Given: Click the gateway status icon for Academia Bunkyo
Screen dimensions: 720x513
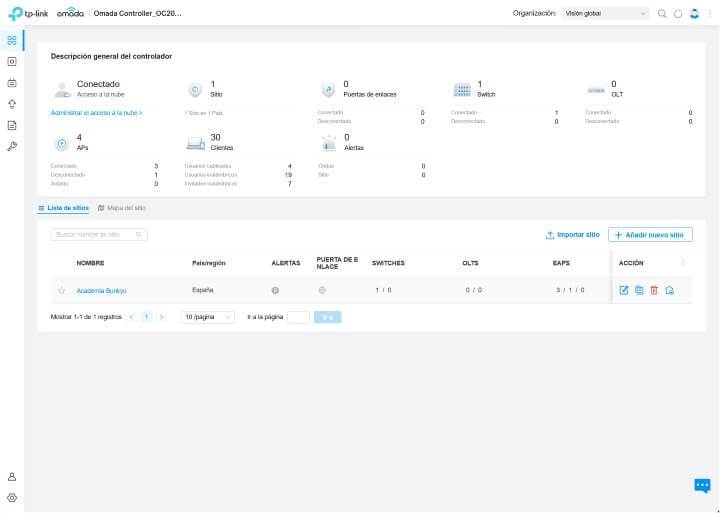Looking at the screenshot, I should (x=322, y=290).
